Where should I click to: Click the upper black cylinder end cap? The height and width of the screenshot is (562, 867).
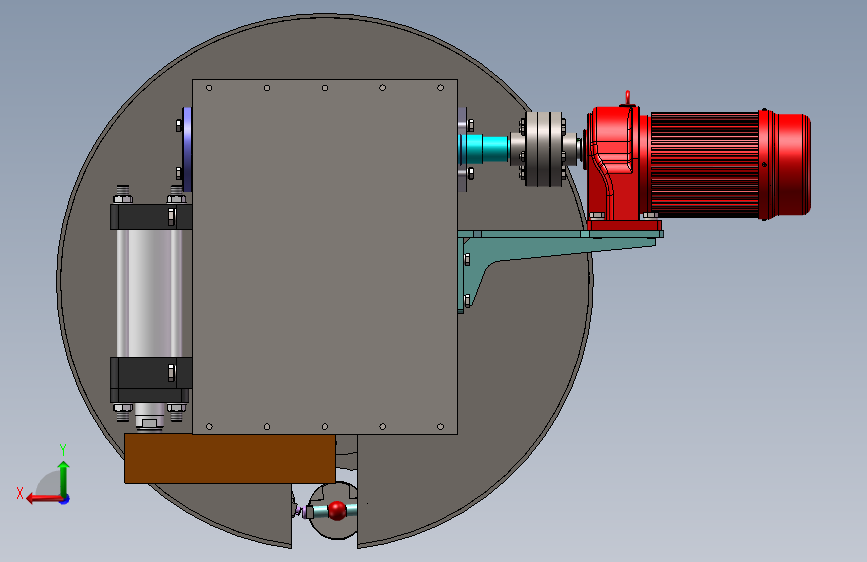point(151,217)
